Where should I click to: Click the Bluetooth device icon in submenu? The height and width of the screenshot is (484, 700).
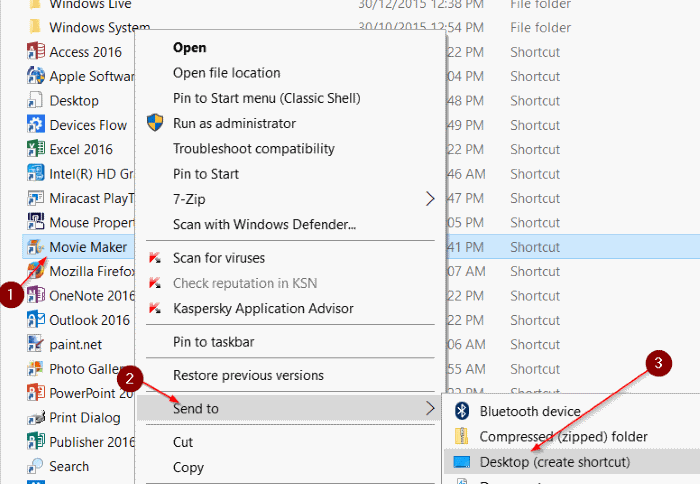click(462, 411)
